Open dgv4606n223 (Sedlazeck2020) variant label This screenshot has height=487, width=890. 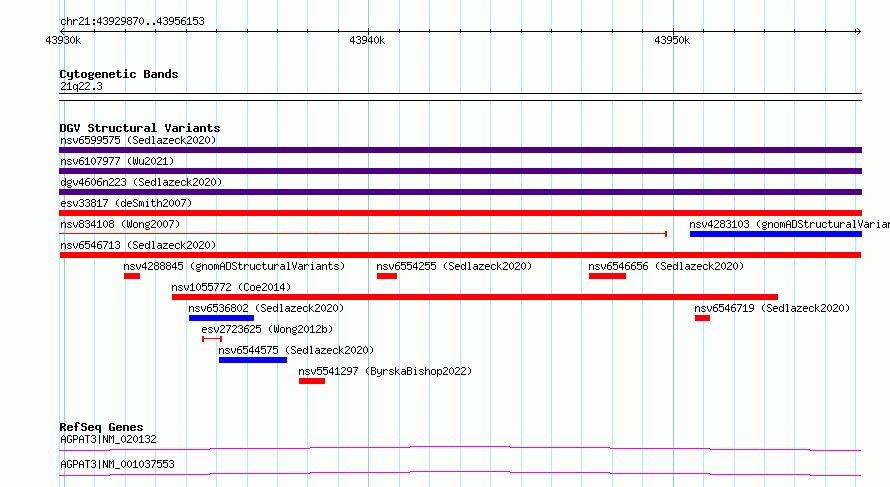141,182
